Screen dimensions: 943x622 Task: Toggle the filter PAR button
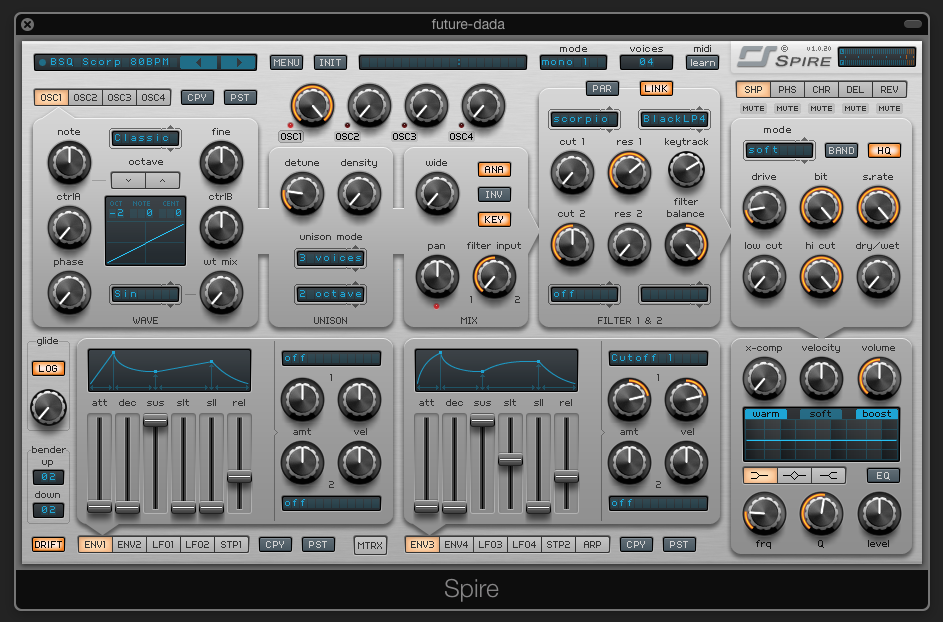point(602,88)
